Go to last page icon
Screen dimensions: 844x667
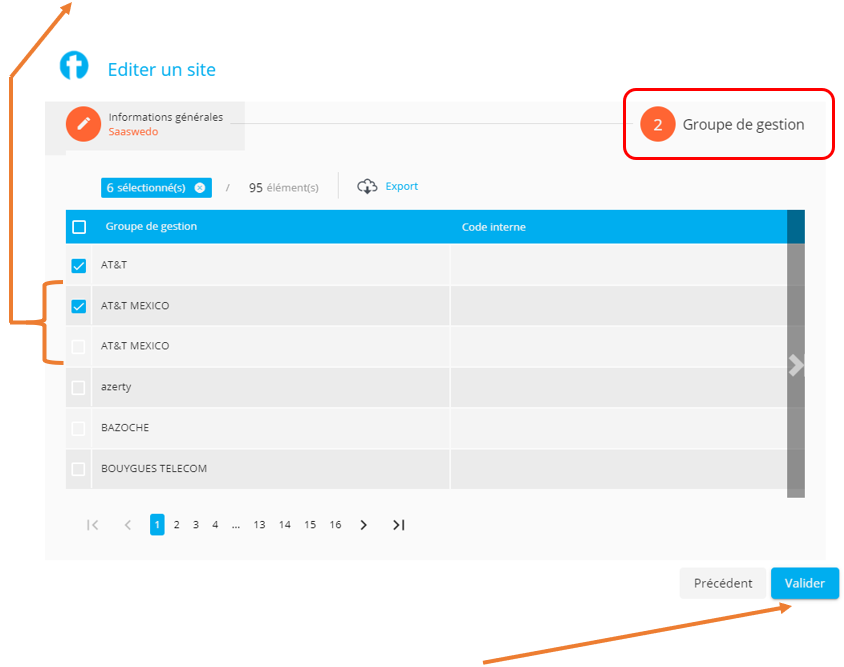pos(399,525)
